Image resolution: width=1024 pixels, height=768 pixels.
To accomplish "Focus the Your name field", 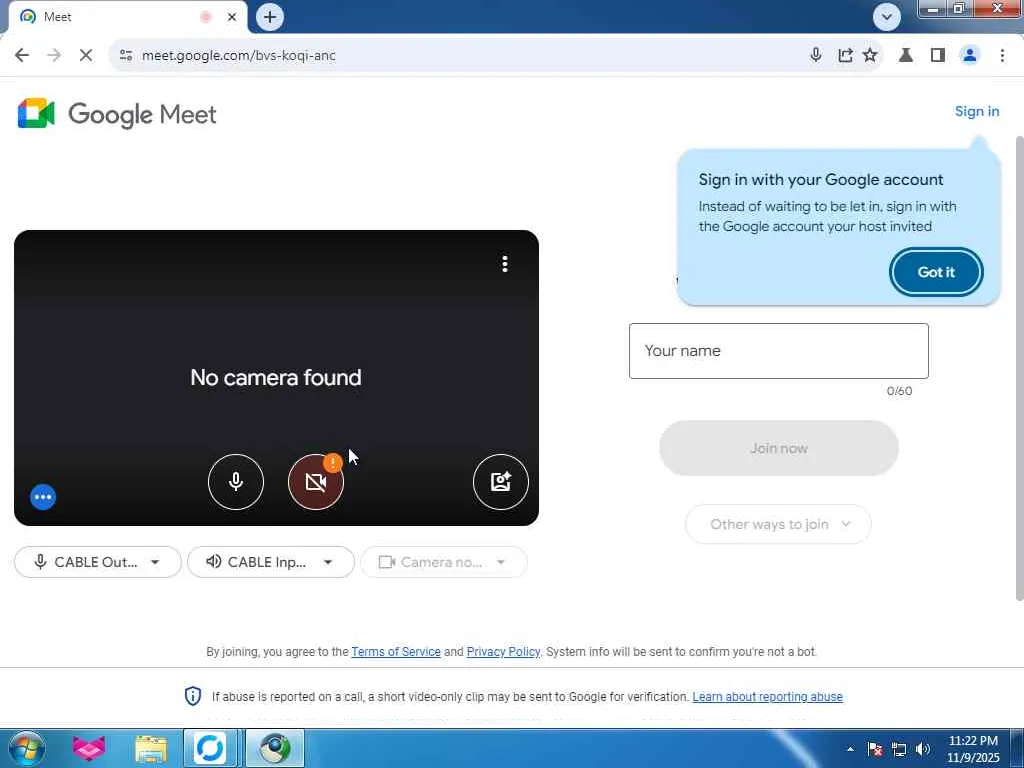I will coord(778,351).
